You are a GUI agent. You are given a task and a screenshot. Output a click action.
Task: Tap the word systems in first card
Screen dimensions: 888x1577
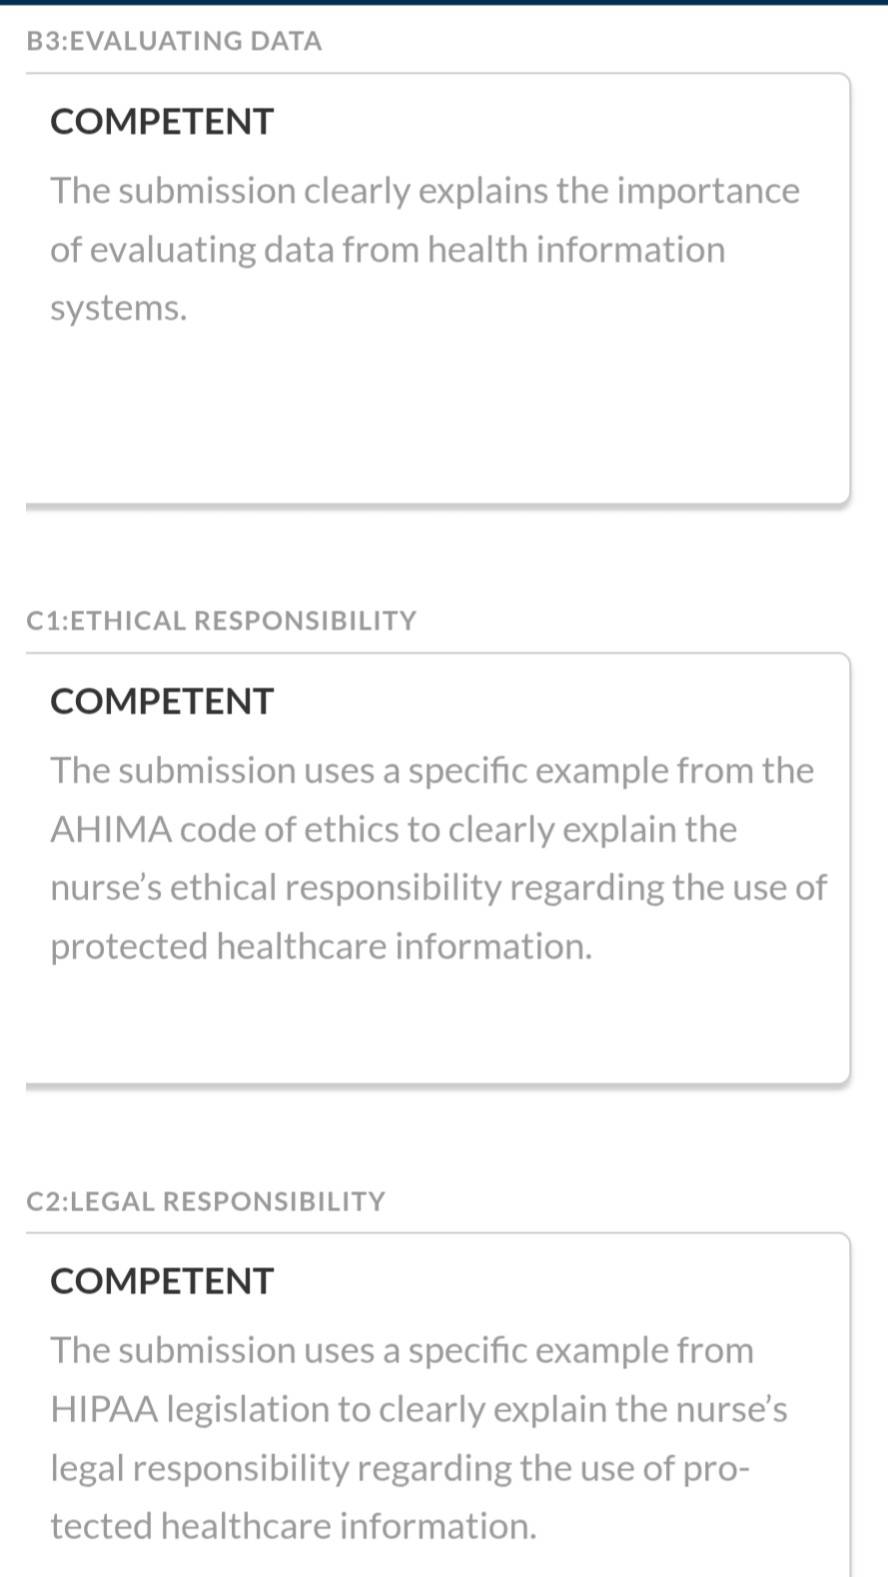[119, 309]
